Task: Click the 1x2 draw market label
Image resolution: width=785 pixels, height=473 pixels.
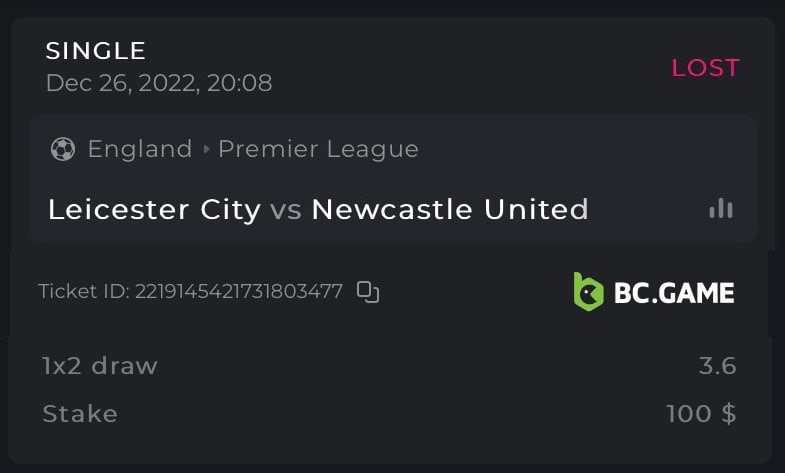Action: 100,366
